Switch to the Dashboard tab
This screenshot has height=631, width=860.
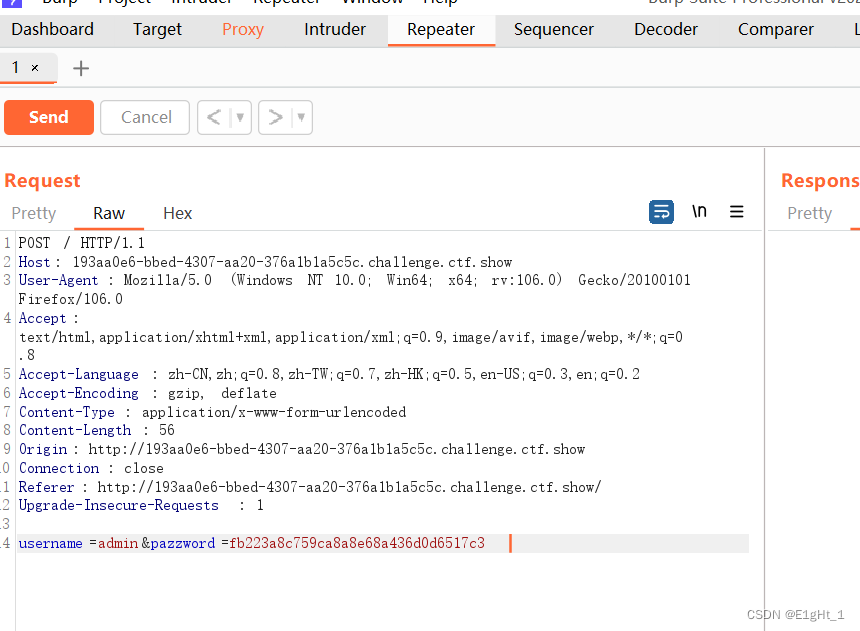[53, 29]
